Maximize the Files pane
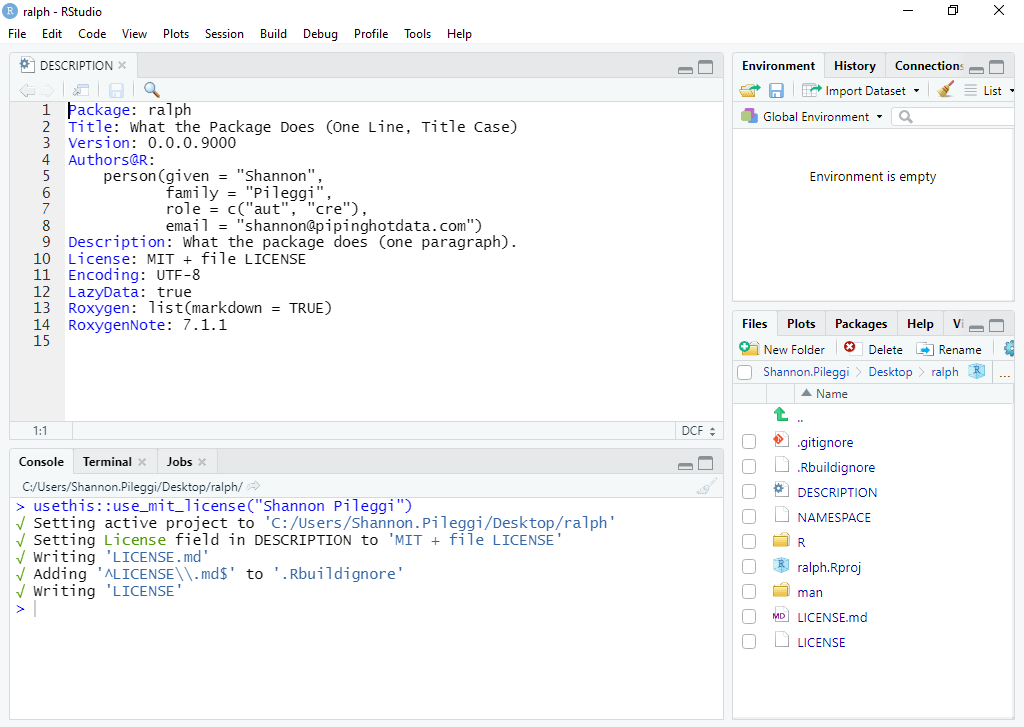This screenshot has height=727, width=1024. (997, 325)
